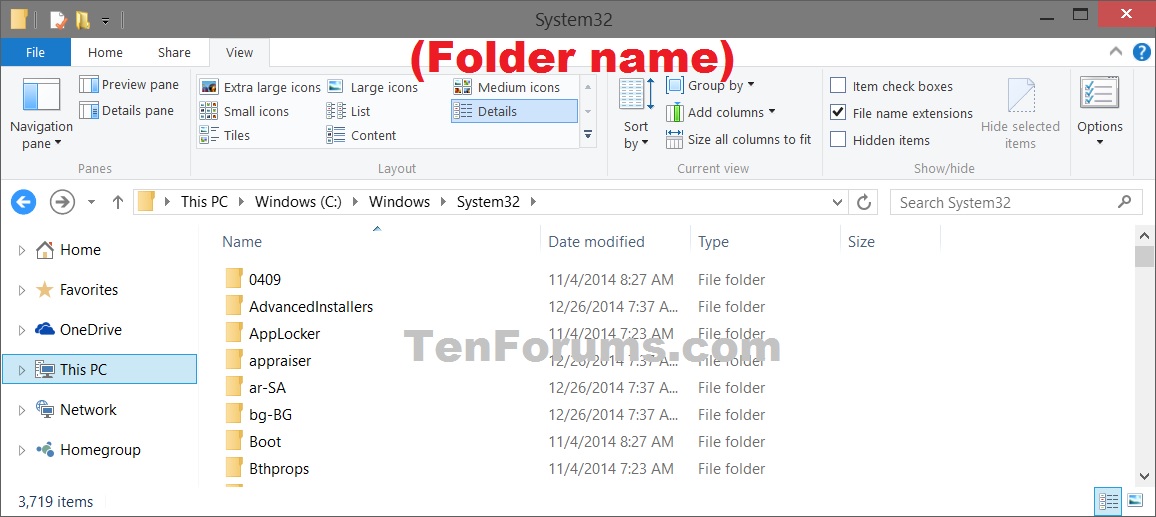
Task: Open folder Options
Action: (1099, 113)
